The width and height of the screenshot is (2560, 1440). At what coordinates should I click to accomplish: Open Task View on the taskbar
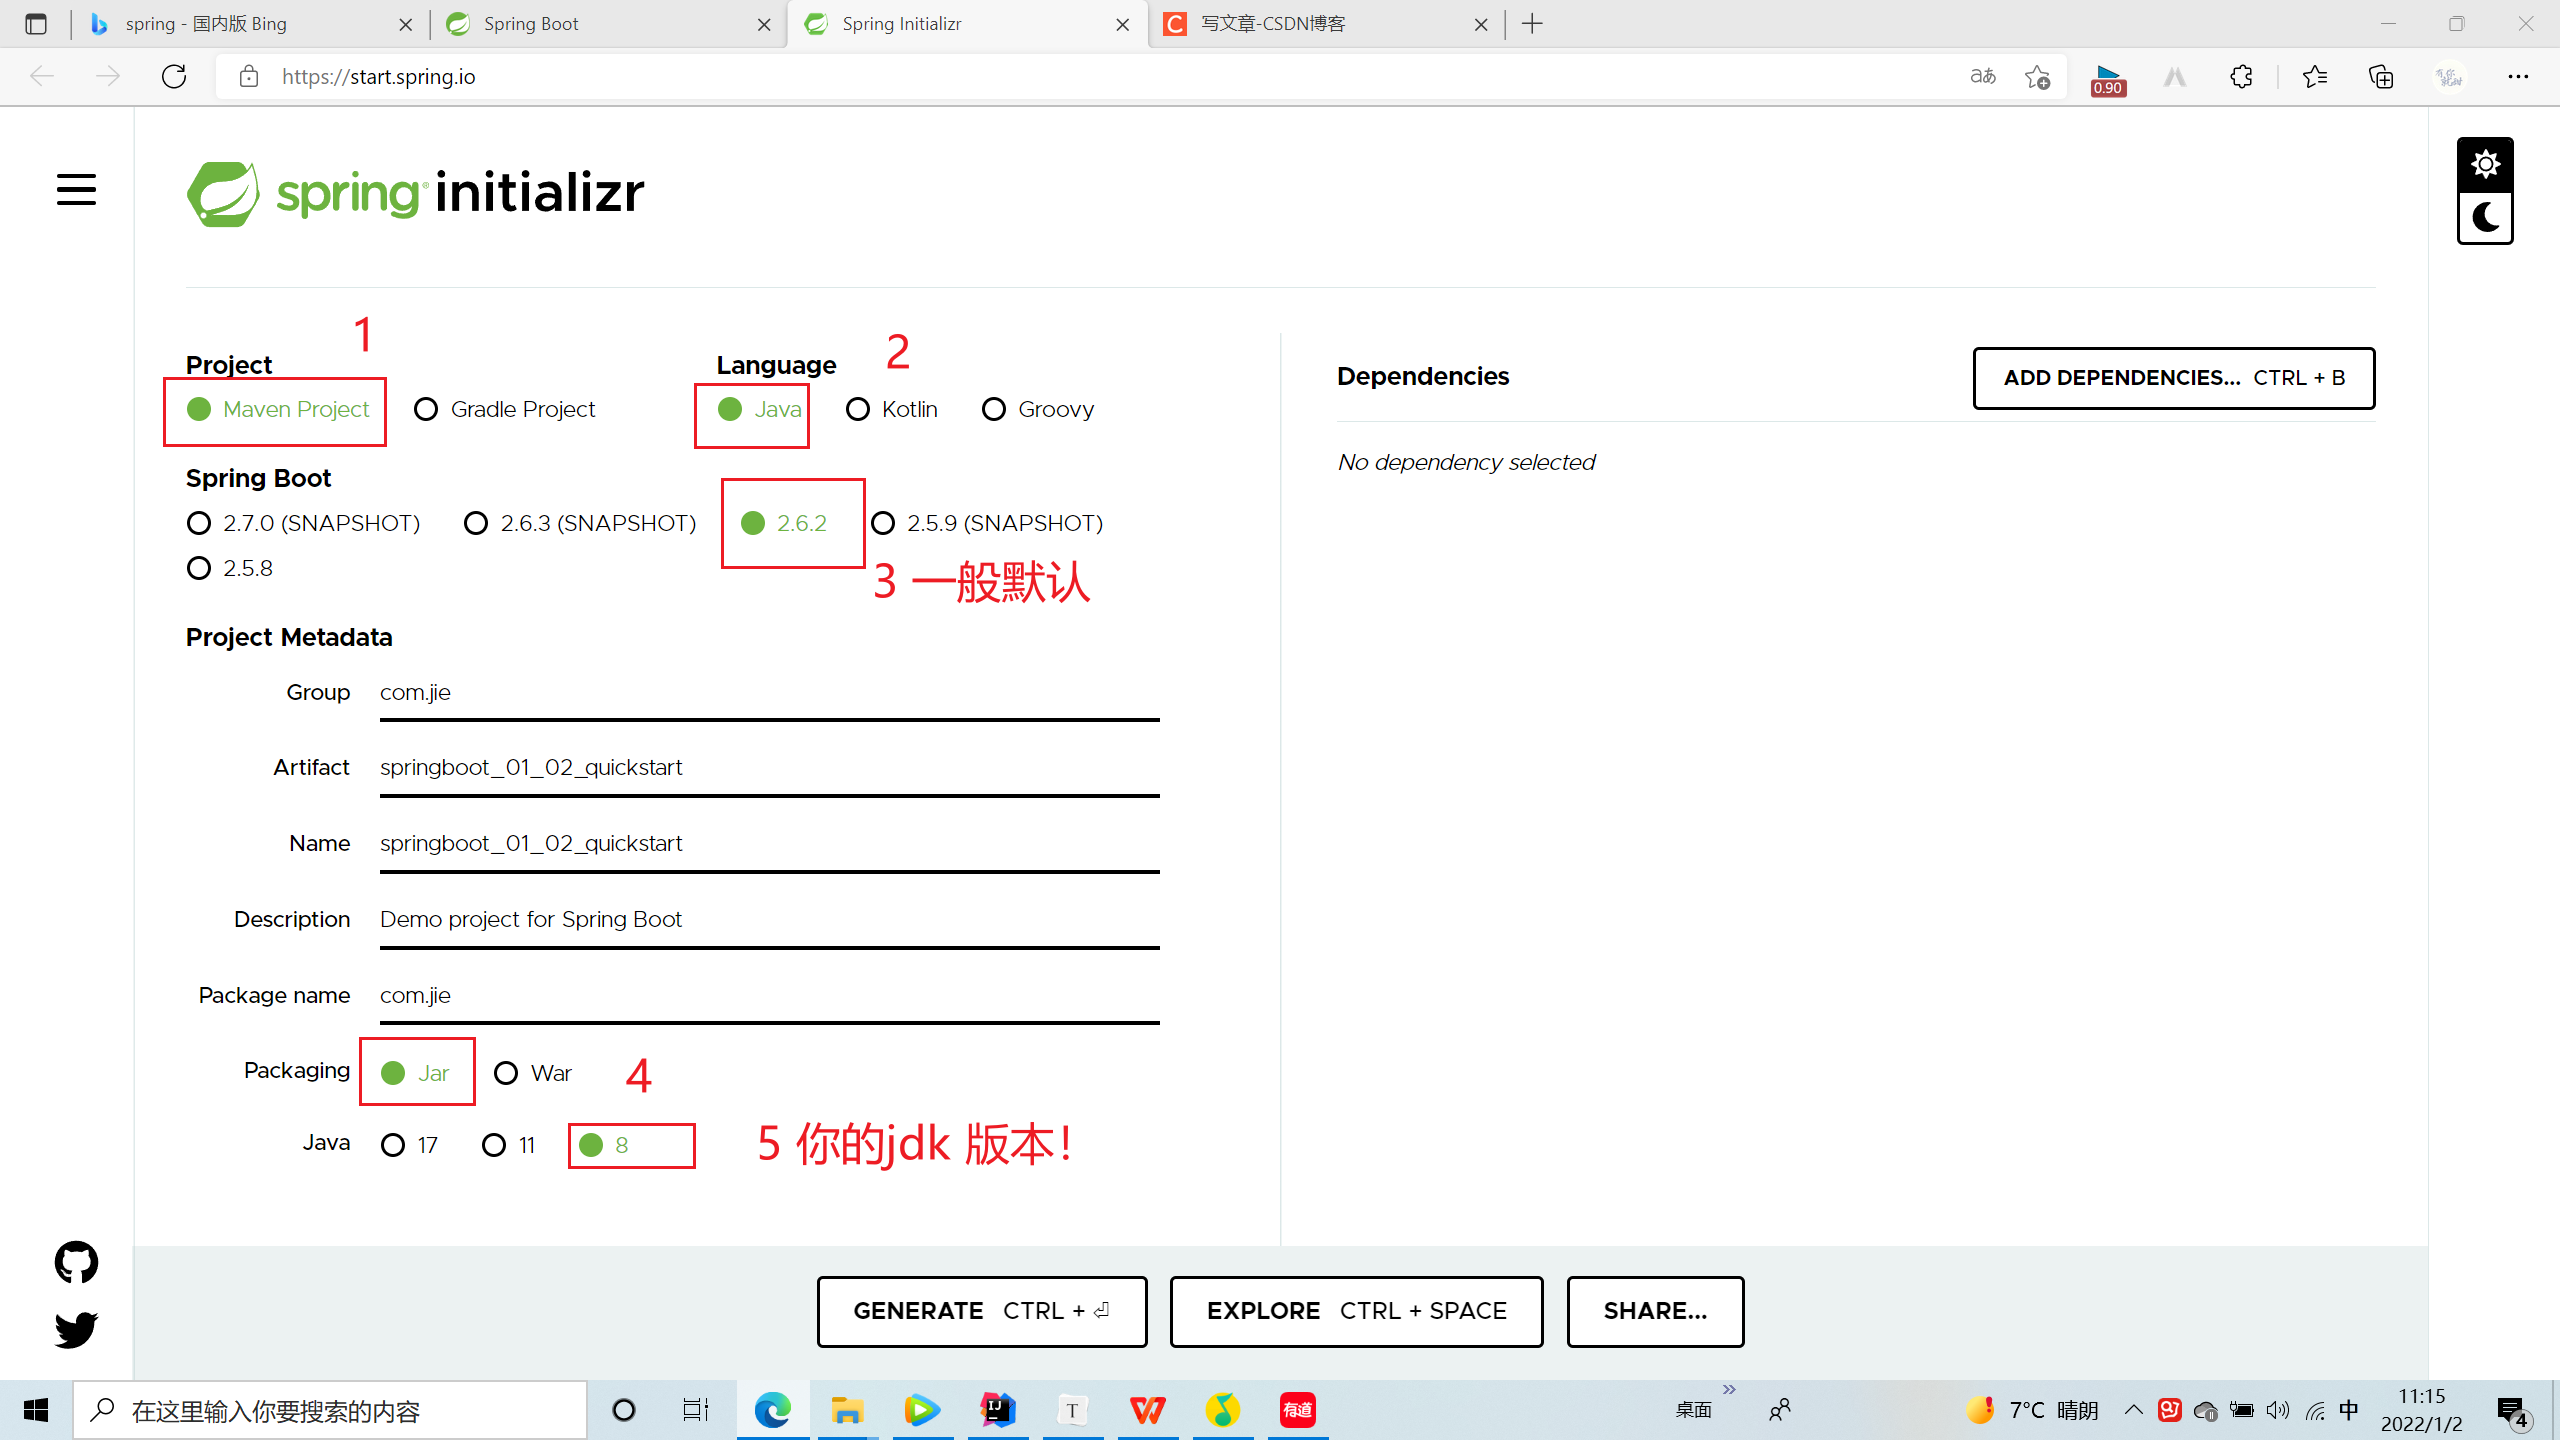pyautogui.click(x=695, y=1410)
